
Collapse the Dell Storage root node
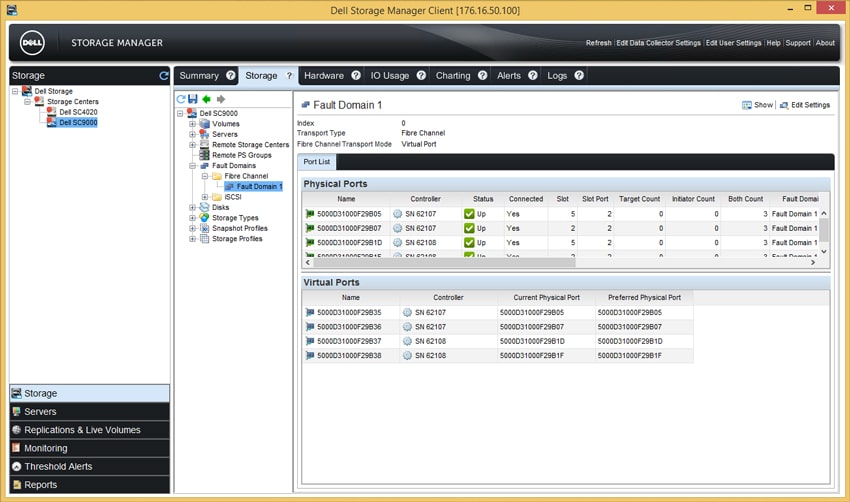pos(15,91)
